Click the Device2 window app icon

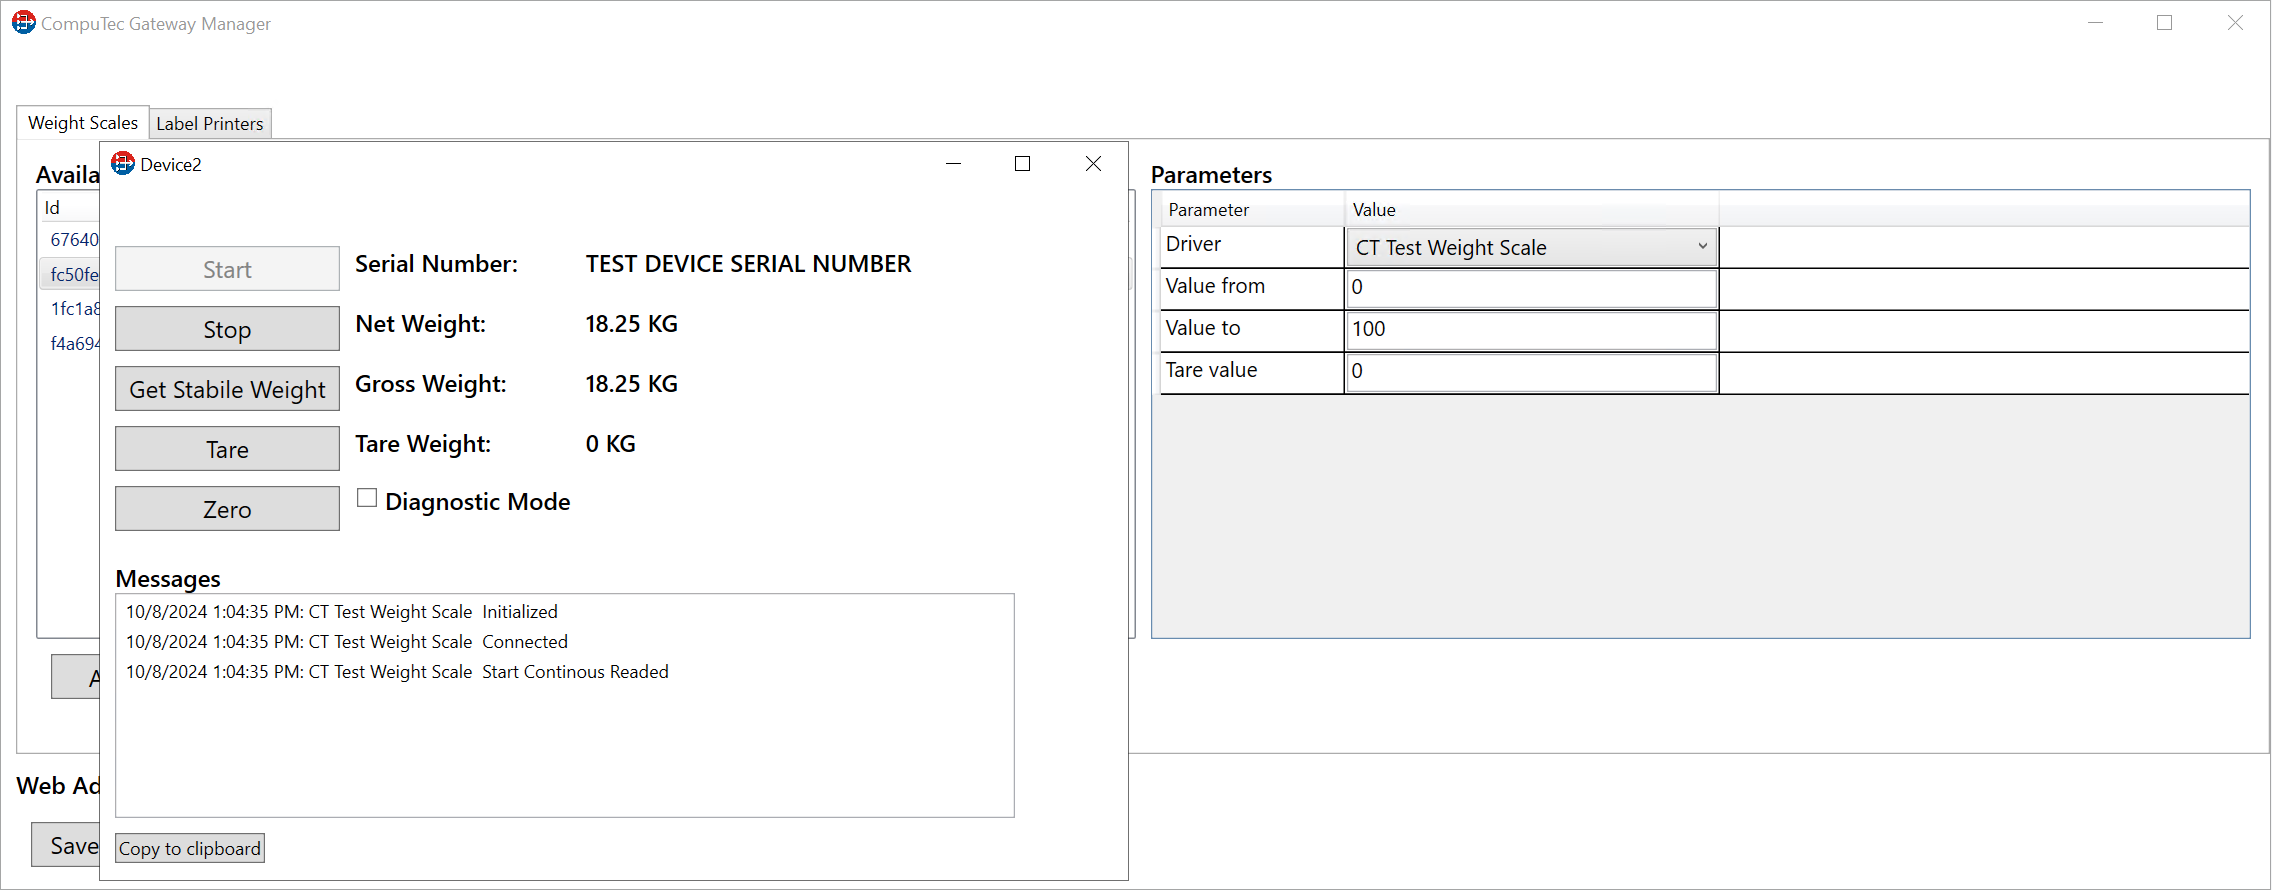[x=123, y=164]
